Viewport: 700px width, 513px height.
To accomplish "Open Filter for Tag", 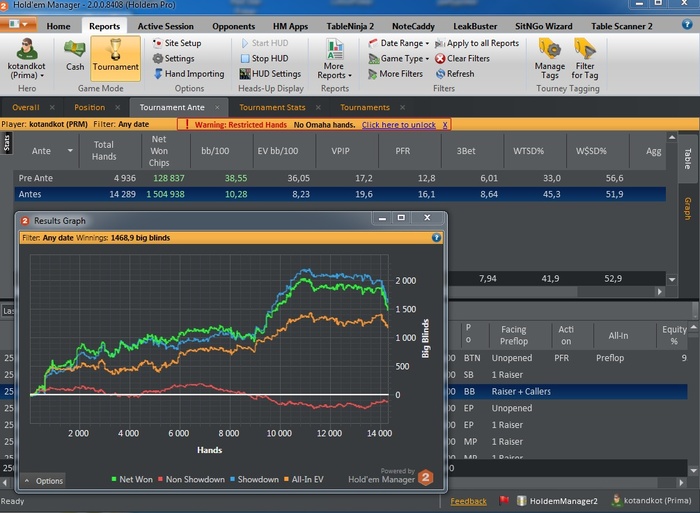I will pyautogui.click(x=585, y=59).
